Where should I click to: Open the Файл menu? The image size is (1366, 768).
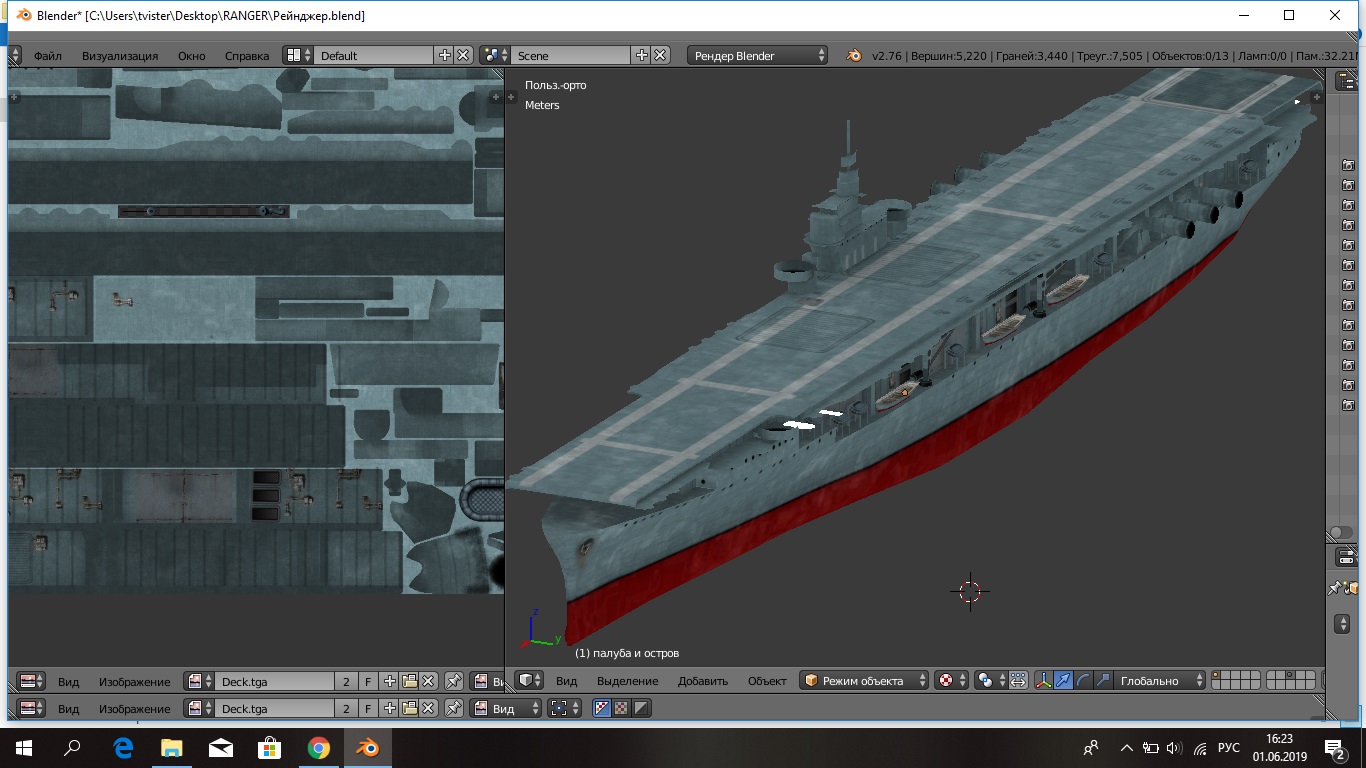point(47,56)
